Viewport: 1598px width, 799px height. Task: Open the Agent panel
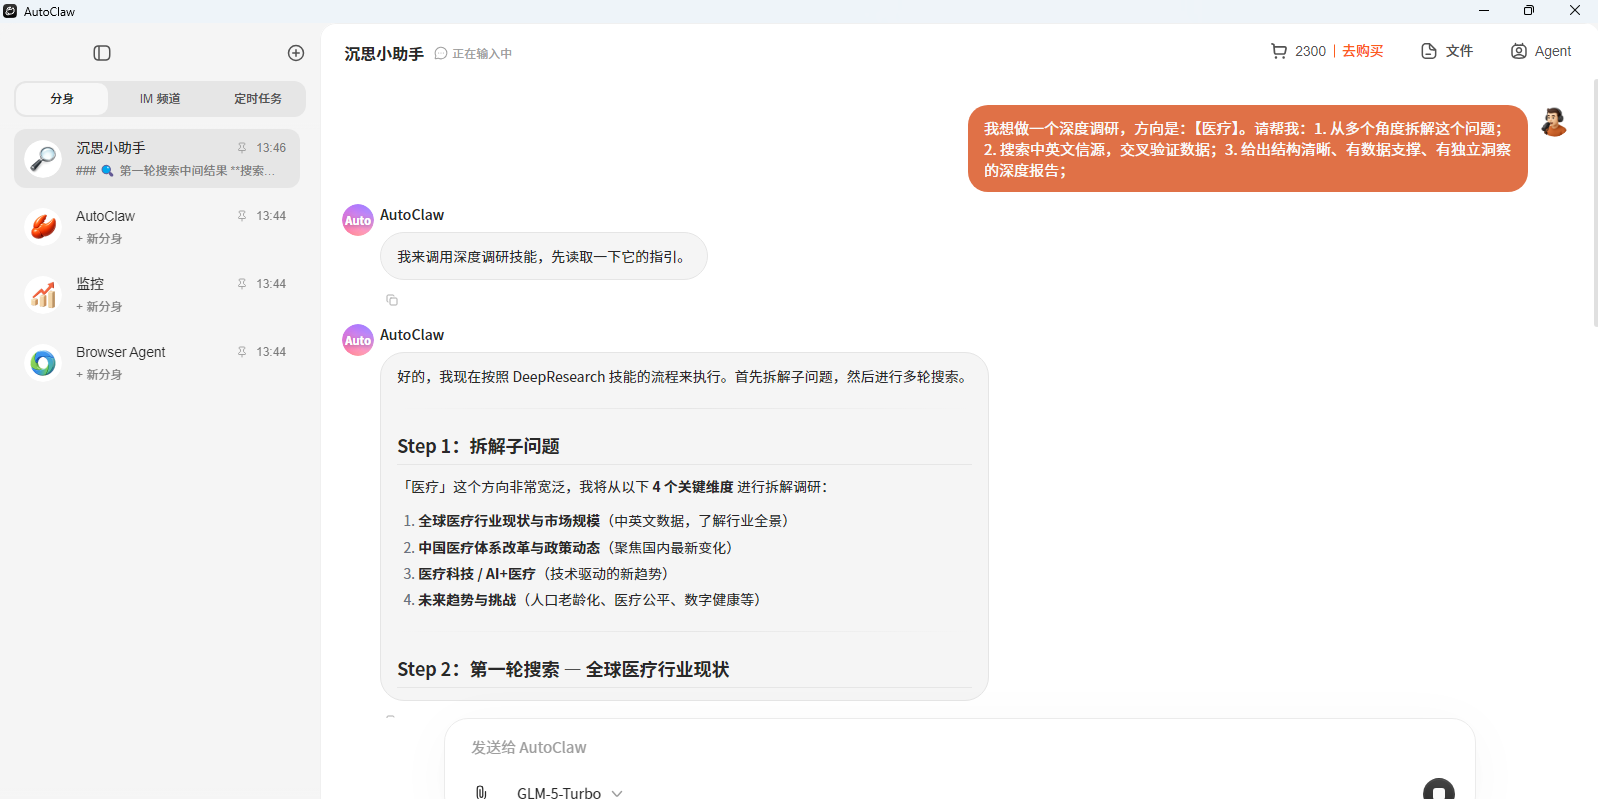pos(1540,51)
